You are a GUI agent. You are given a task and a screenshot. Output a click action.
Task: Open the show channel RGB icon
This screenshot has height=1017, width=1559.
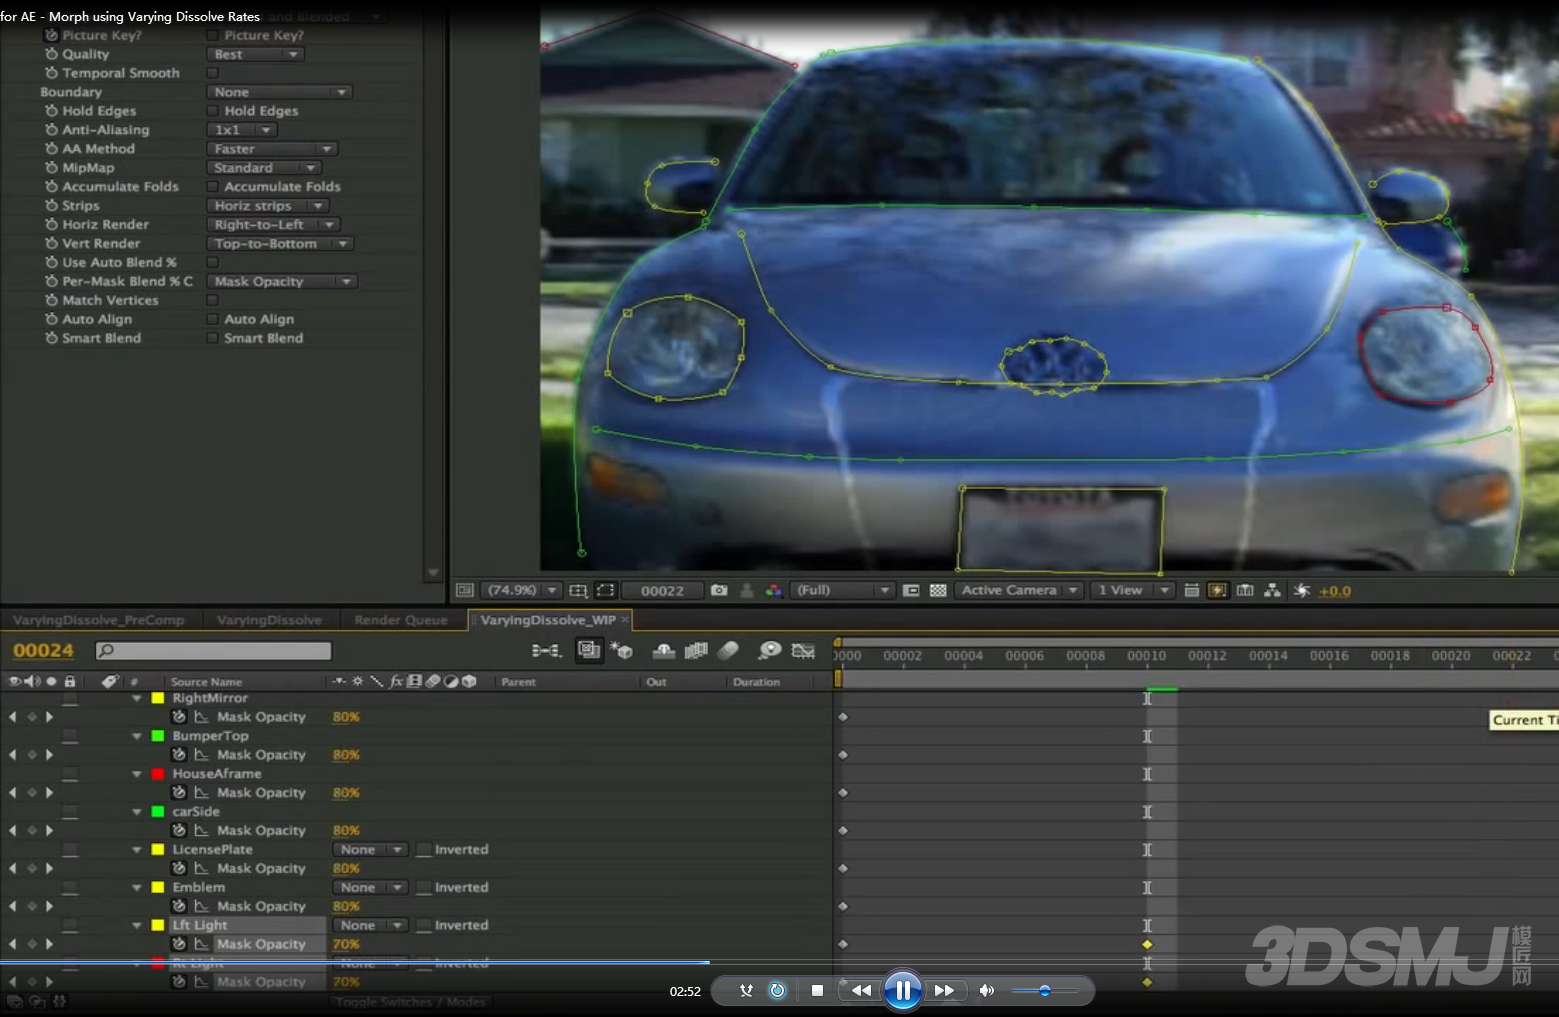coord(773,590)
